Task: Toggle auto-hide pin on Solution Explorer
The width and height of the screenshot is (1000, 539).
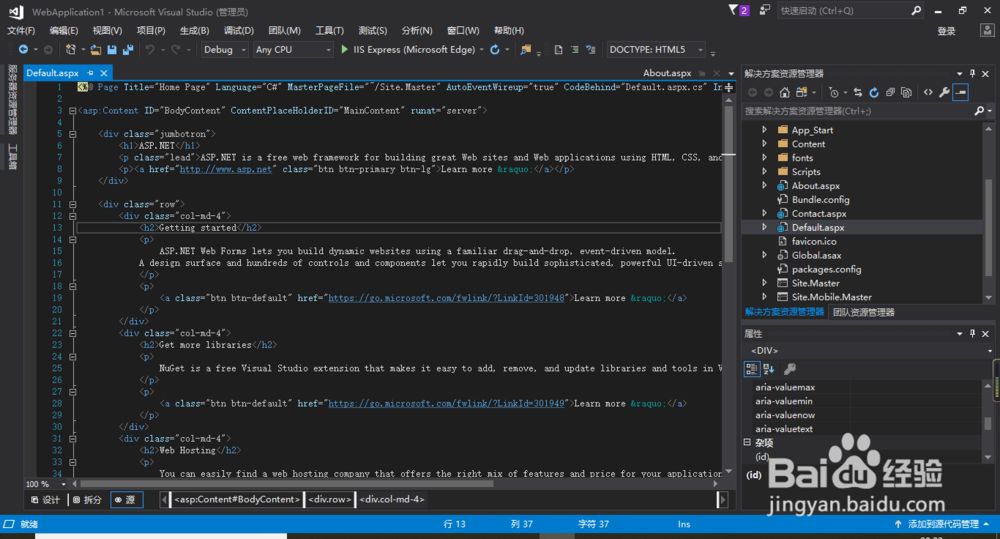Action: [973, 73]
